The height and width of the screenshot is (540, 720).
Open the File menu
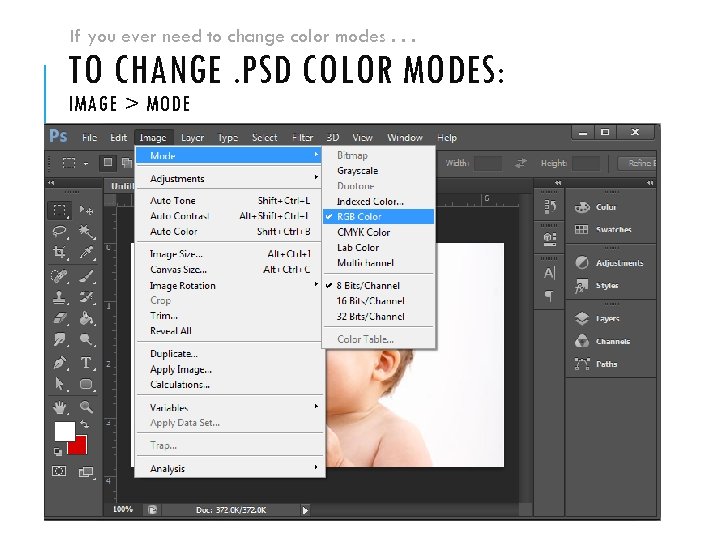(90, 138)
